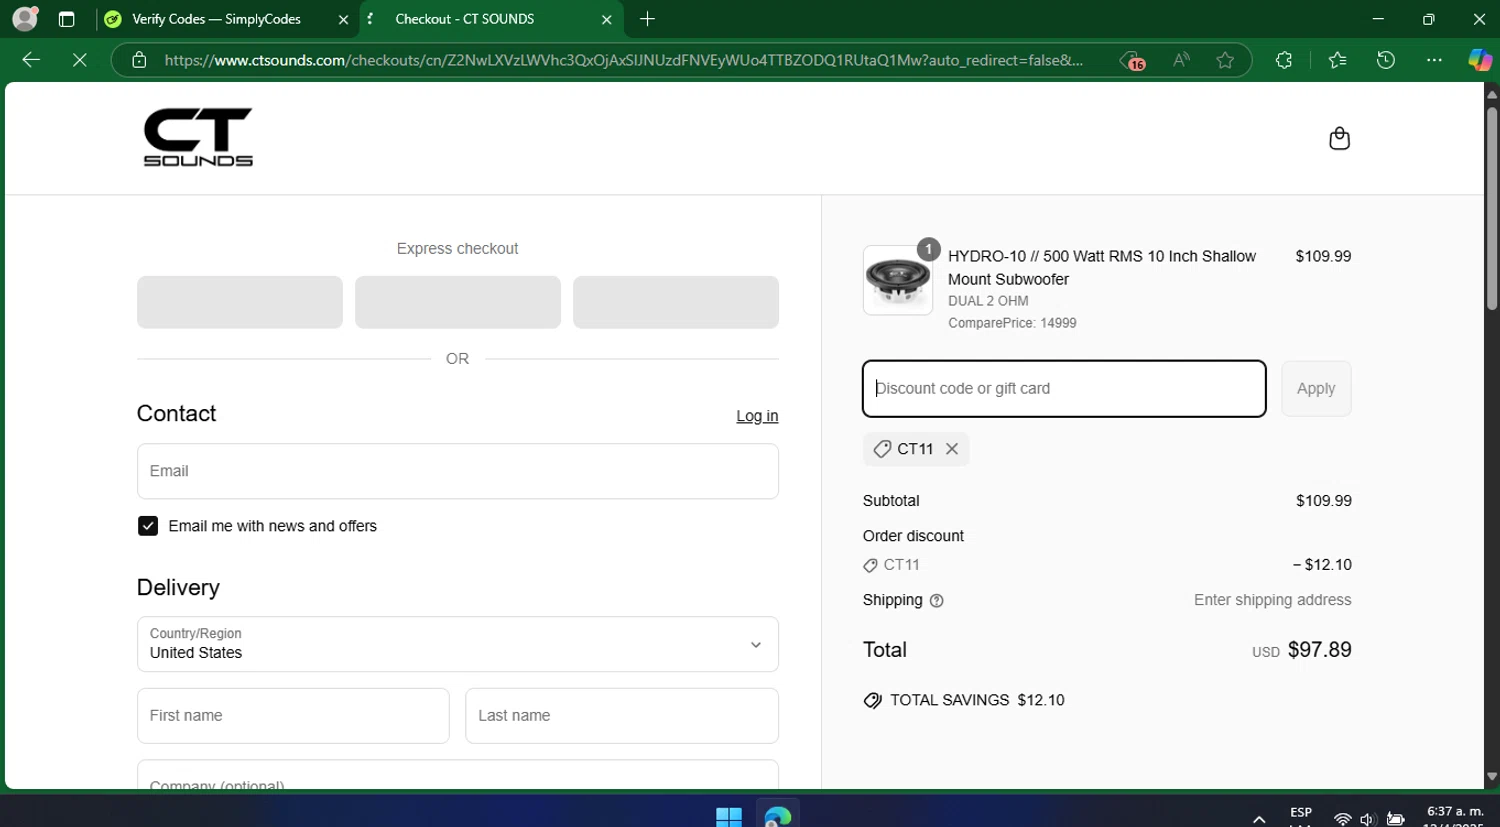Screen dimensions: 1500x827
Task: Click the TOTAL SAVINGS tag icon
Action: click(x=873, y=701)
